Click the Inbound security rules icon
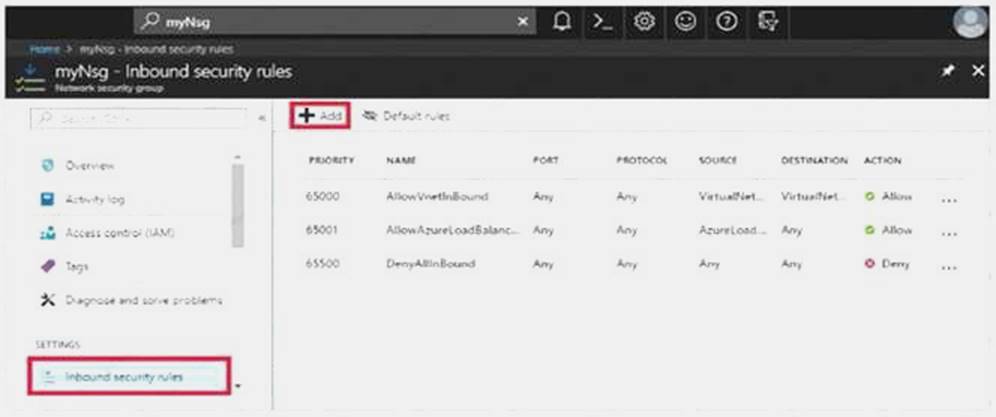This screenshot has width=996, height=417. [48, 377]
